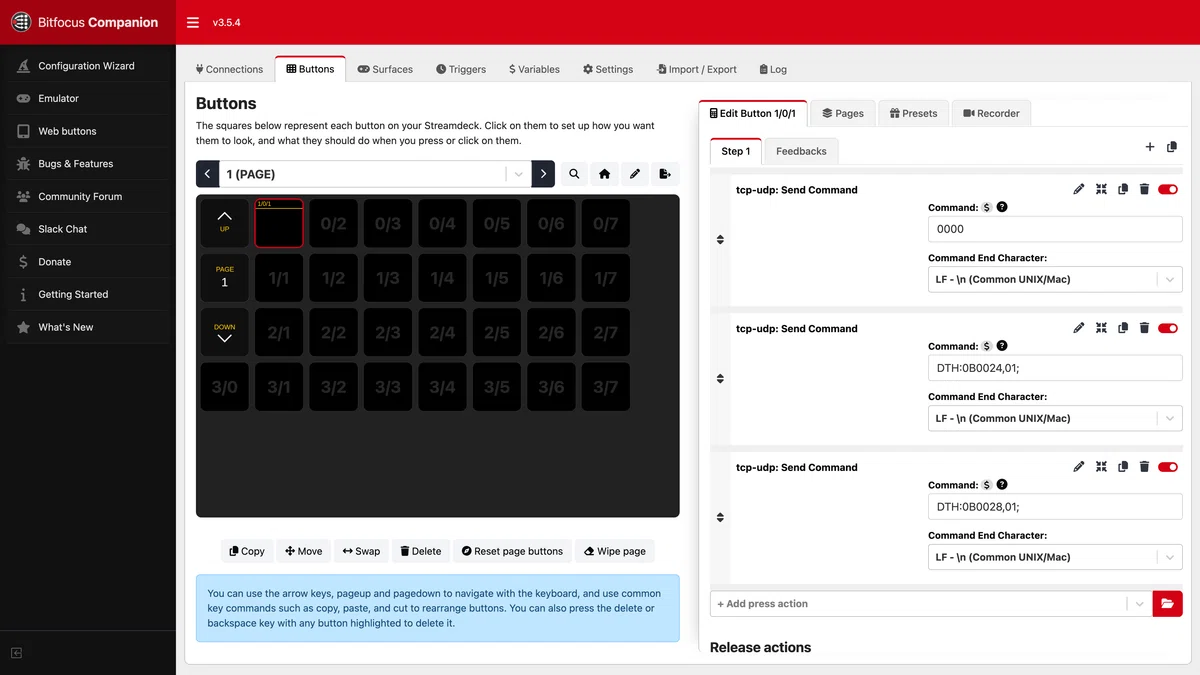Image resolution: width=1200 pixels, height=675 pixels.
Task: Open the Presets tab
Action: (x=913, y=113)
